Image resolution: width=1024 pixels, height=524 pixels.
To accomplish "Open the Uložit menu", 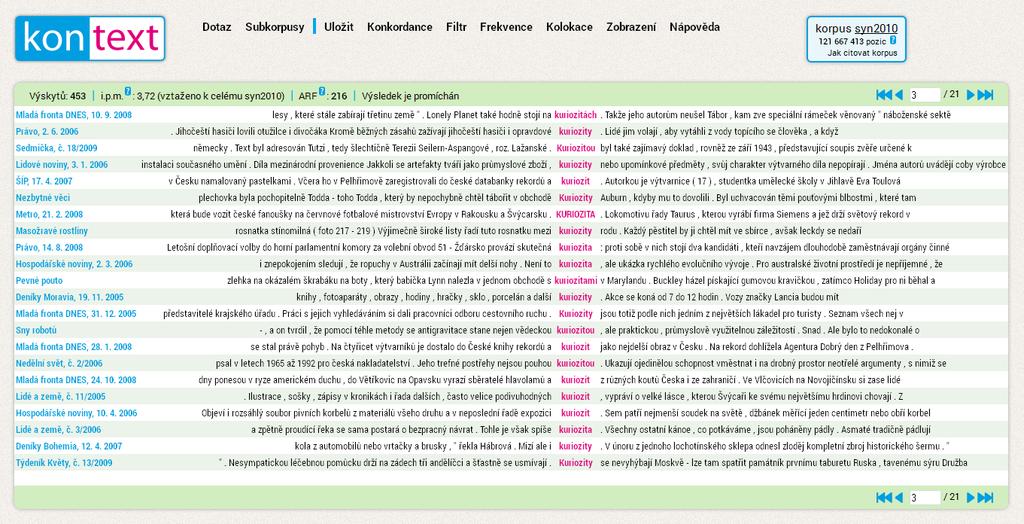I will [x=339, y=27].
